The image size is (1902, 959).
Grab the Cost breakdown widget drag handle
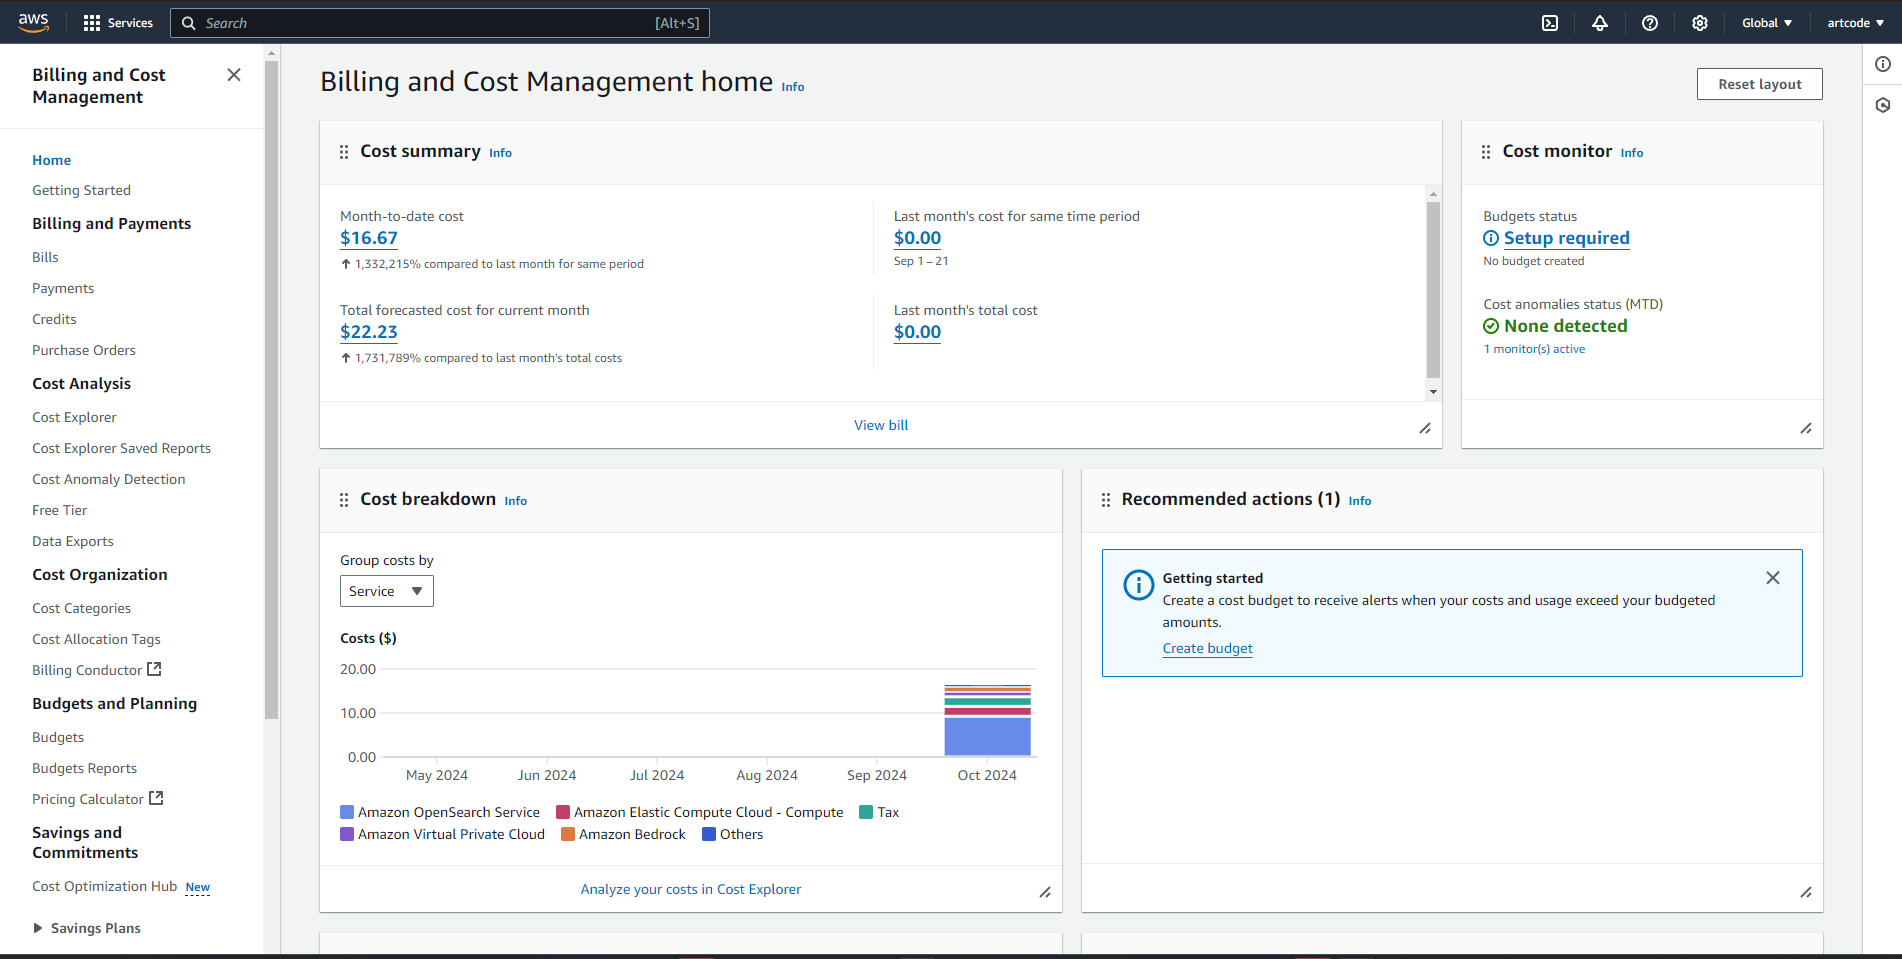pos(344,500)
